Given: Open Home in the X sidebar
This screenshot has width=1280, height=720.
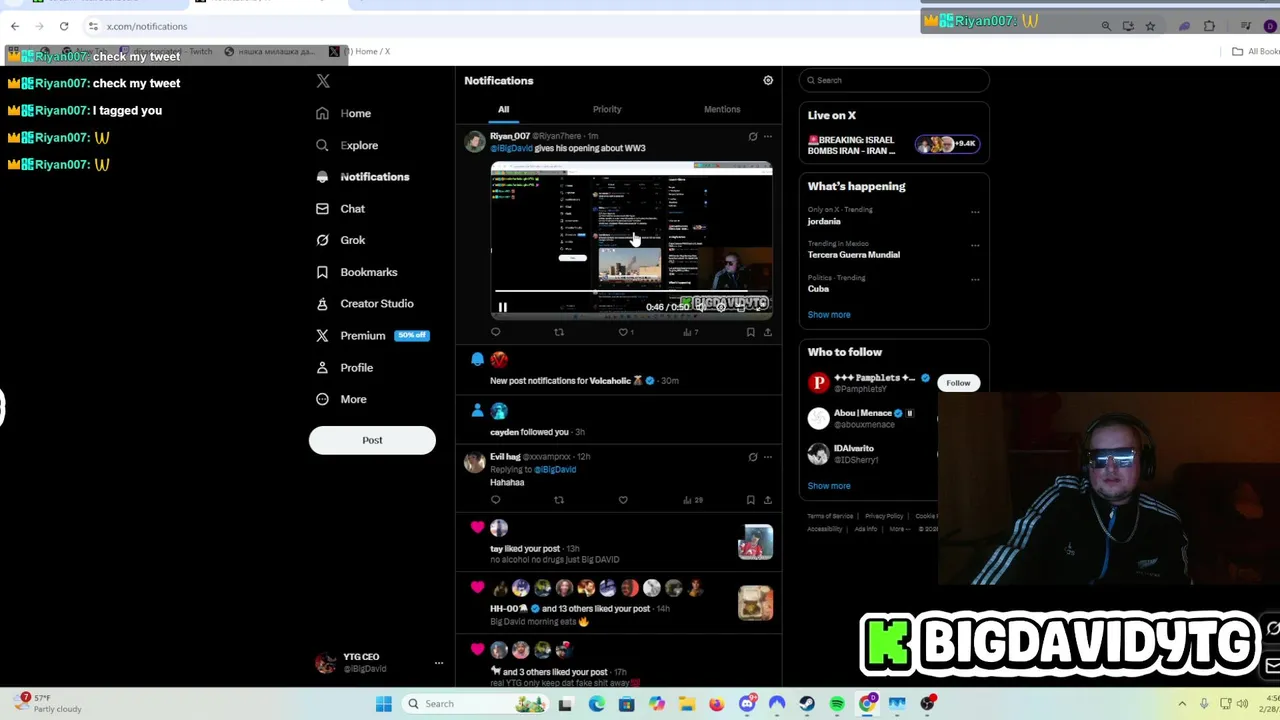Looking at the screenshot, I should (343, 114).
